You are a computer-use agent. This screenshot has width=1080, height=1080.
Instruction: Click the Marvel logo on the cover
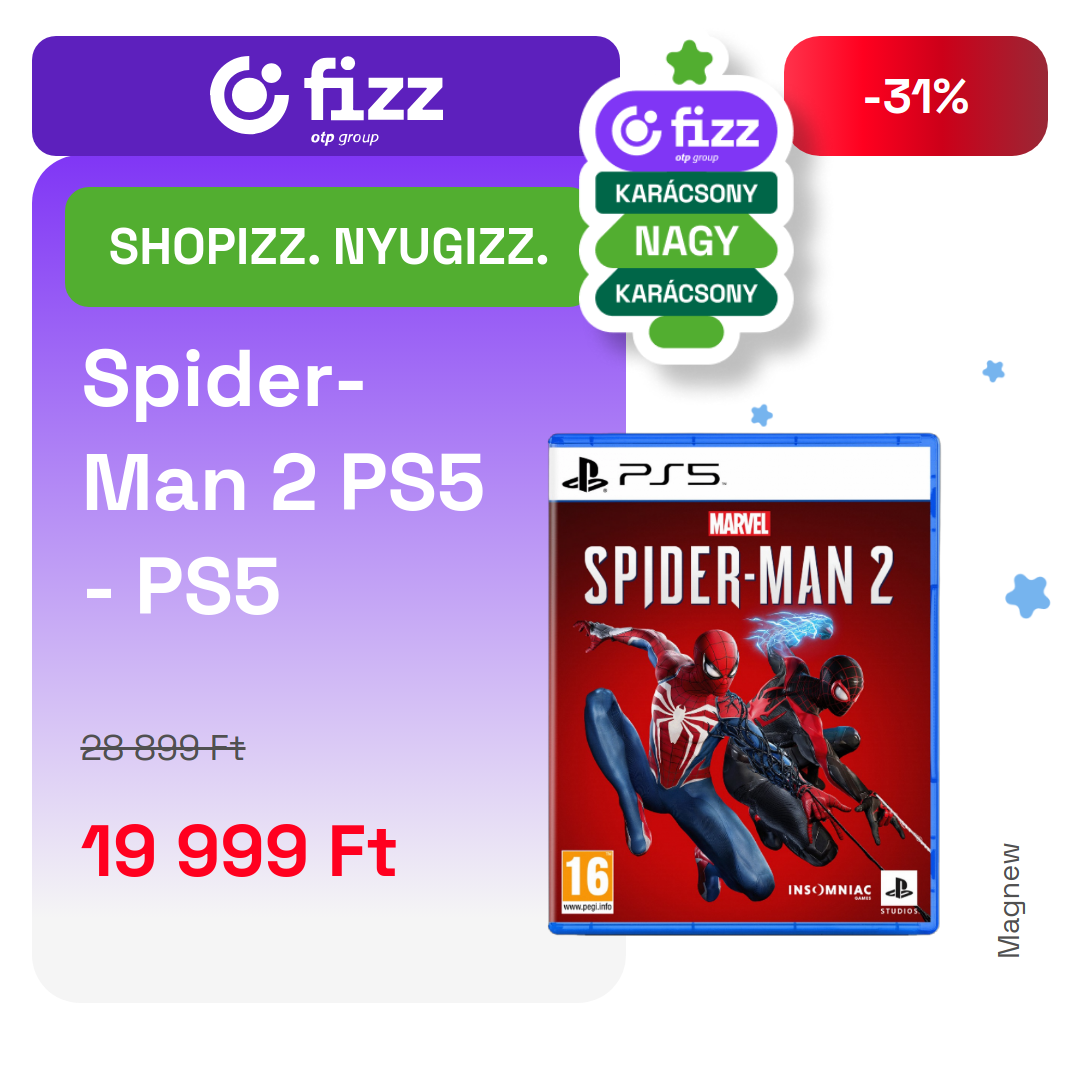739,524
